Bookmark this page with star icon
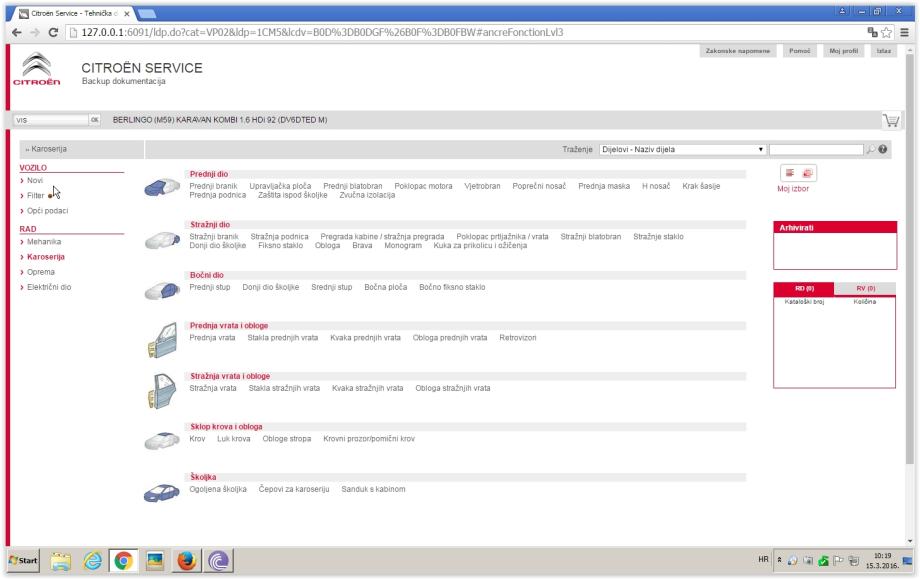The image size is (920, 579). [x=887, y=32]
